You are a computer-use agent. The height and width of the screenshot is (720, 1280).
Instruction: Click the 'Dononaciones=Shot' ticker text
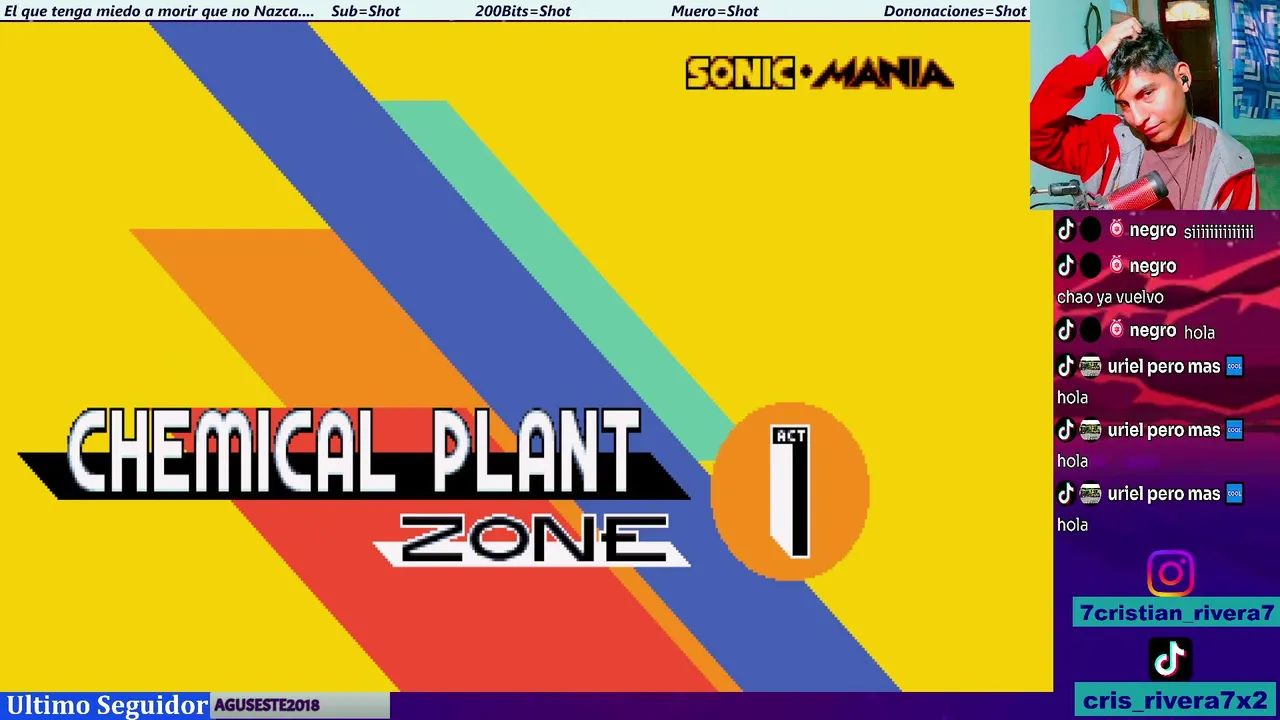pyautogui.click(x=955, y=11)
